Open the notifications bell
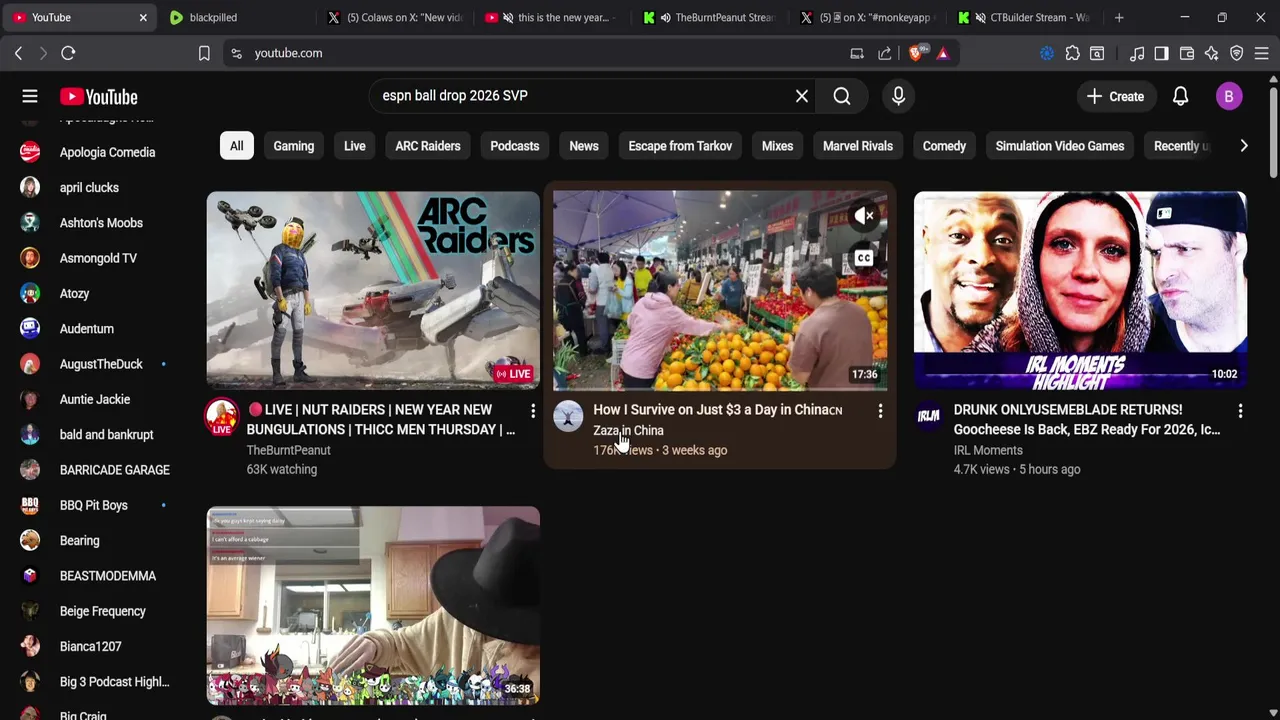 click(x=1180, y=97)
